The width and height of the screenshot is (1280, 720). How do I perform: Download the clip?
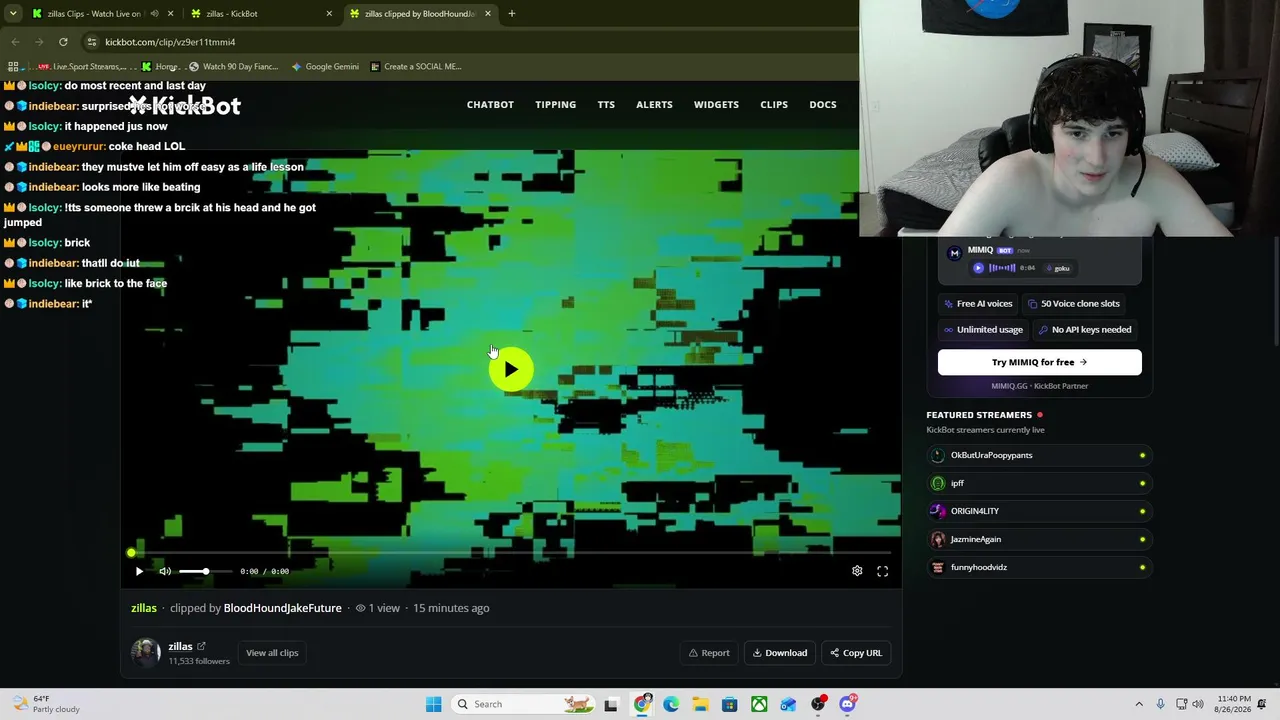(780, 653)
